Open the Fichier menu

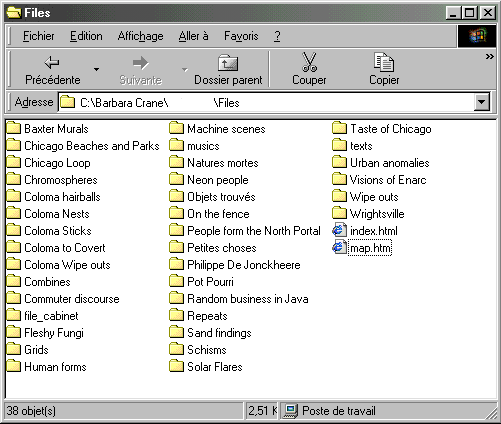(38, 36)
